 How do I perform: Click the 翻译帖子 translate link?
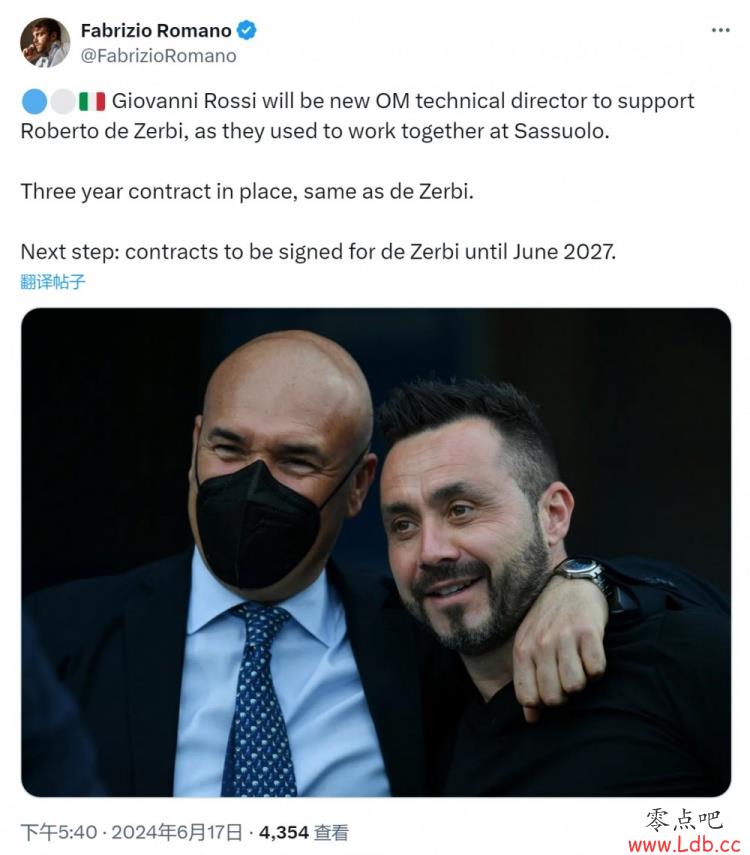click(53, 282)
